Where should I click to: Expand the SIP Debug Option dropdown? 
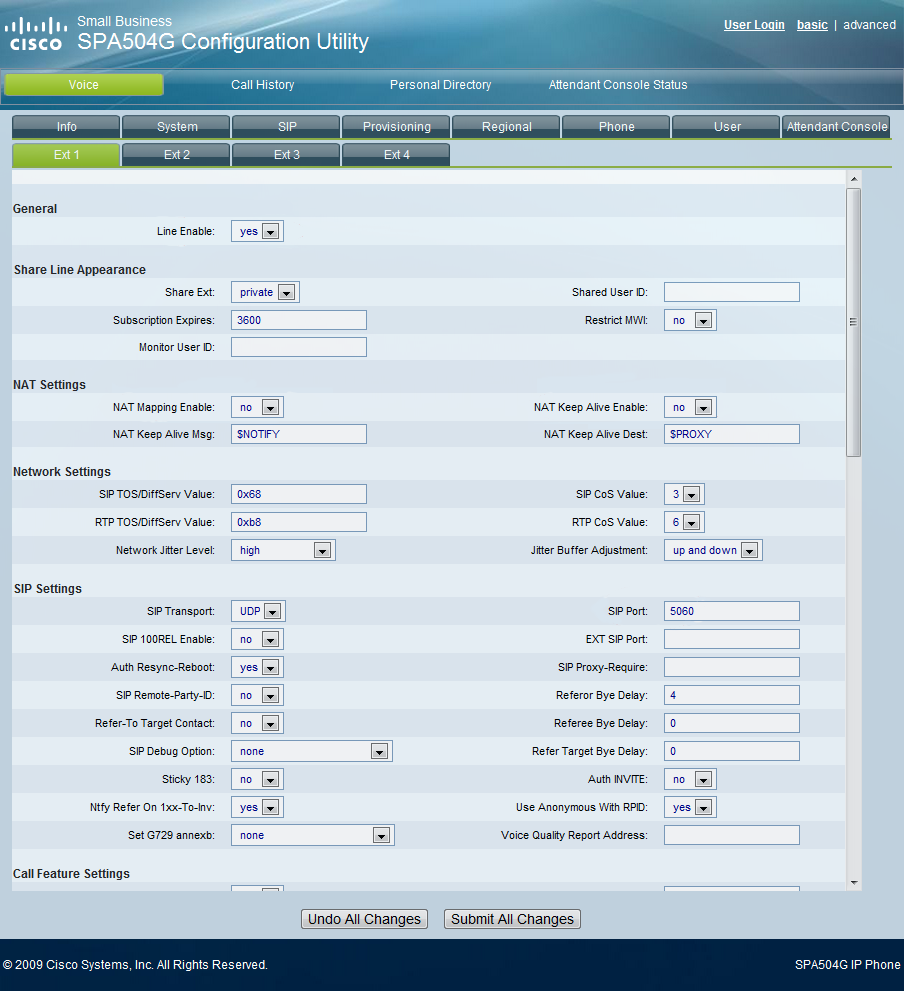click(311, 752)
